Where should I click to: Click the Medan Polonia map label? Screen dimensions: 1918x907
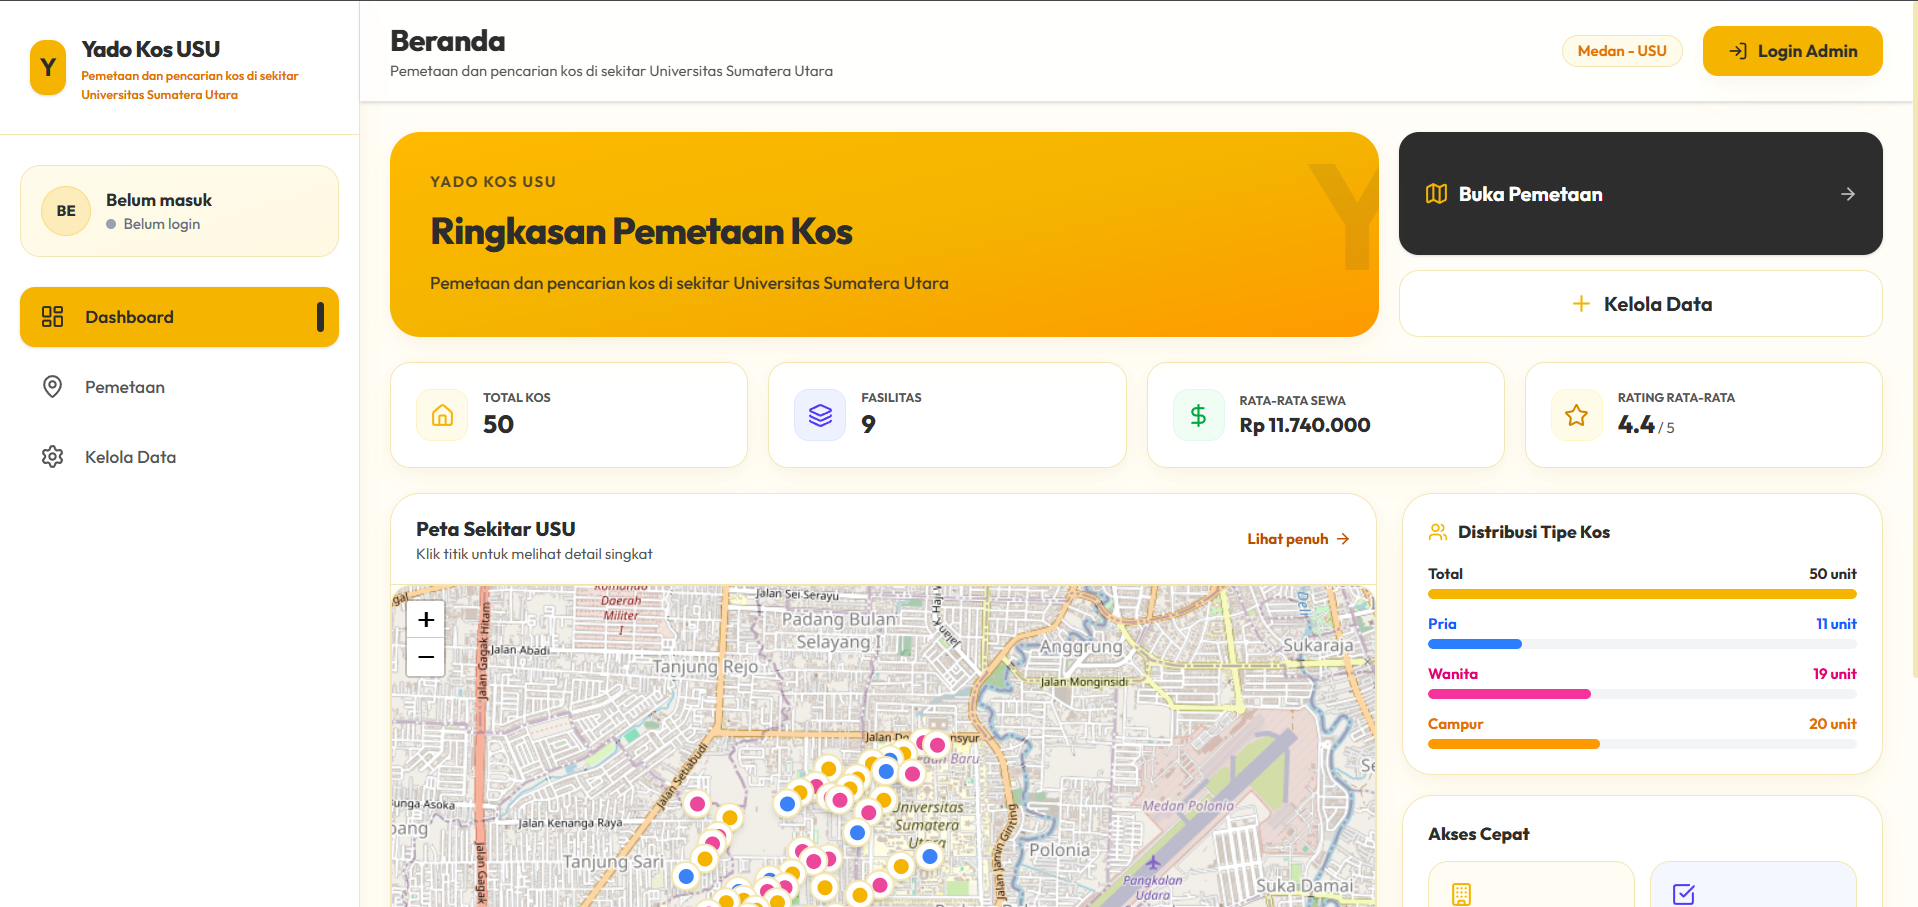point(1188,806)
